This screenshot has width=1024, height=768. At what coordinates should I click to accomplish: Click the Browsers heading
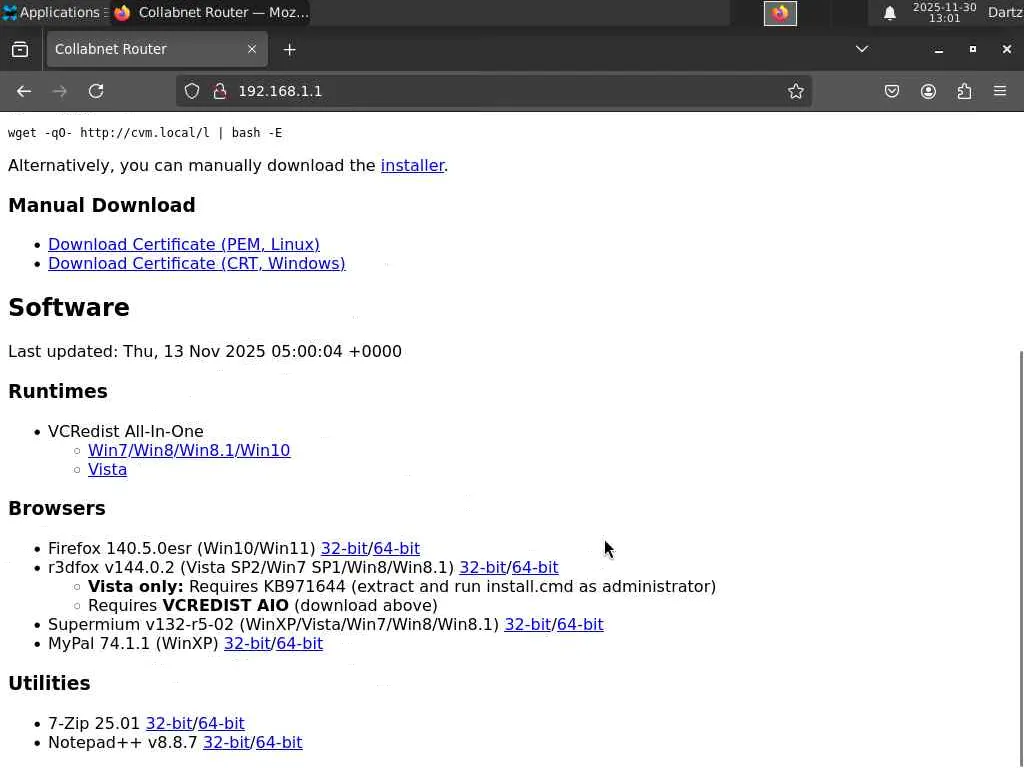[57, 508]
